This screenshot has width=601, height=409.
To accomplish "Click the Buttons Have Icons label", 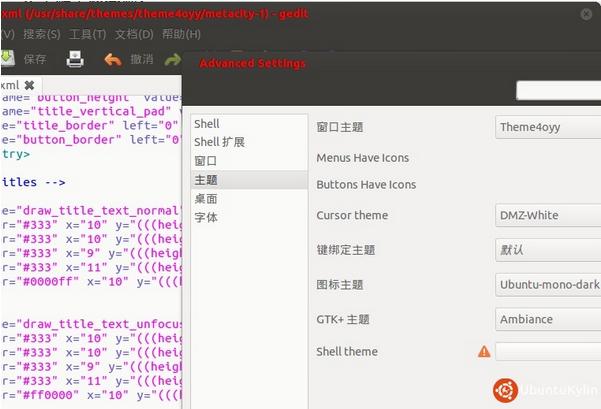I will coord(366,185).
